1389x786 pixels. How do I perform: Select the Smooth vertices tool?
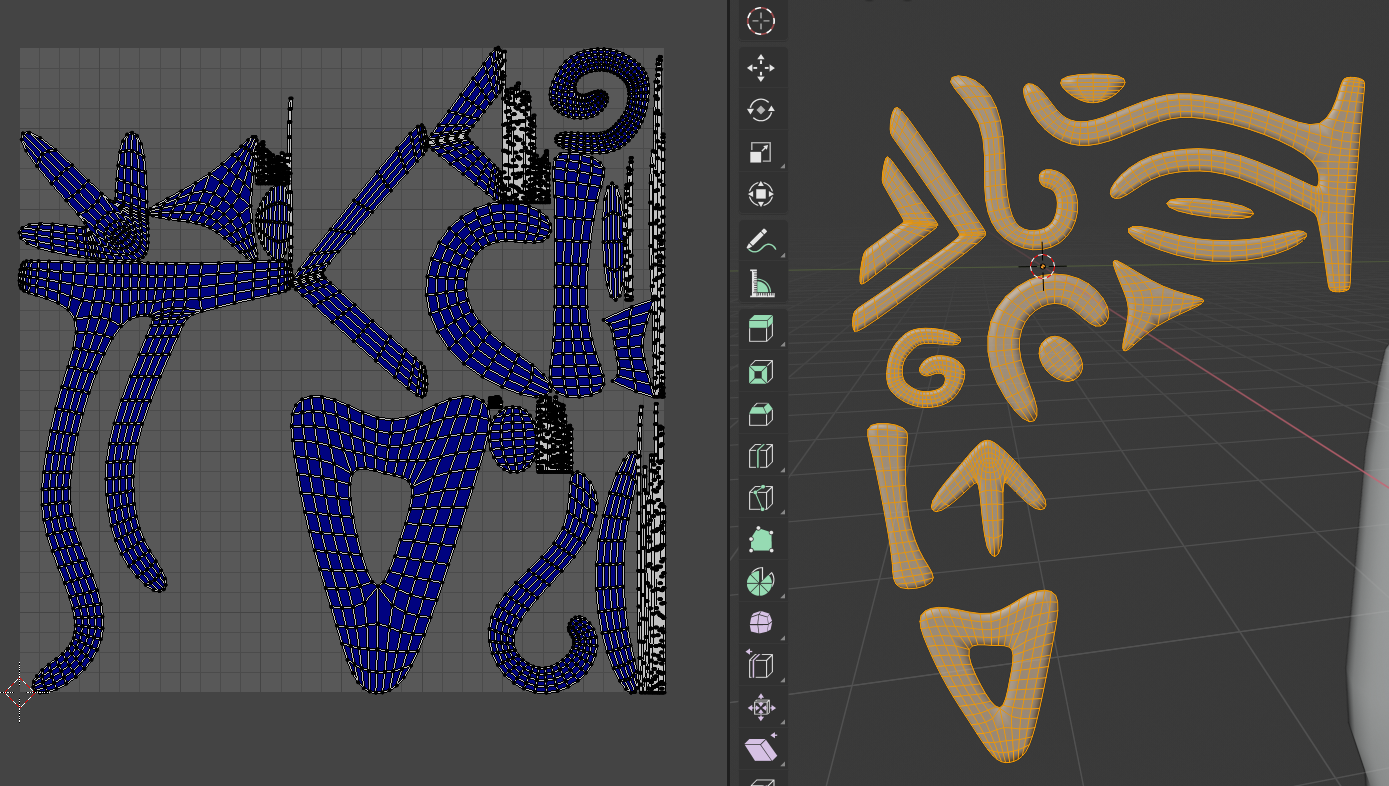click(761, 624)
